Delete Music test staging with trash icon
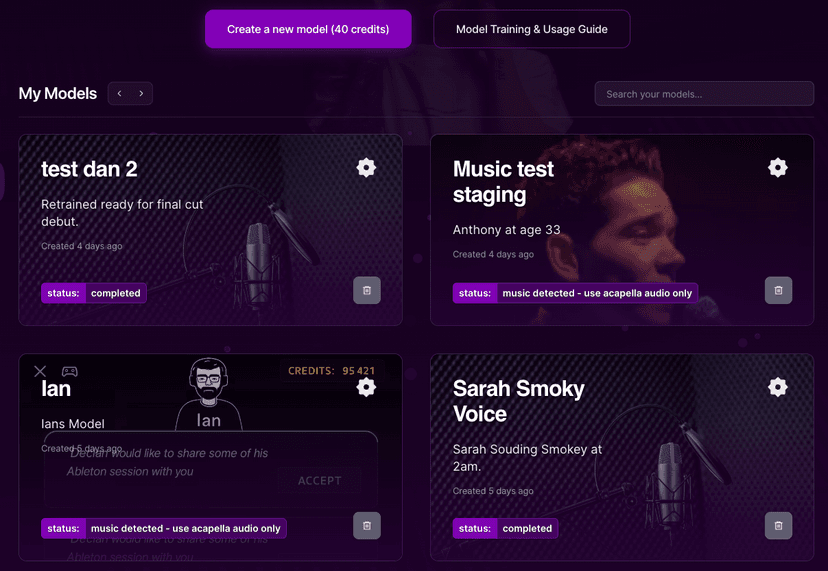 778,290
